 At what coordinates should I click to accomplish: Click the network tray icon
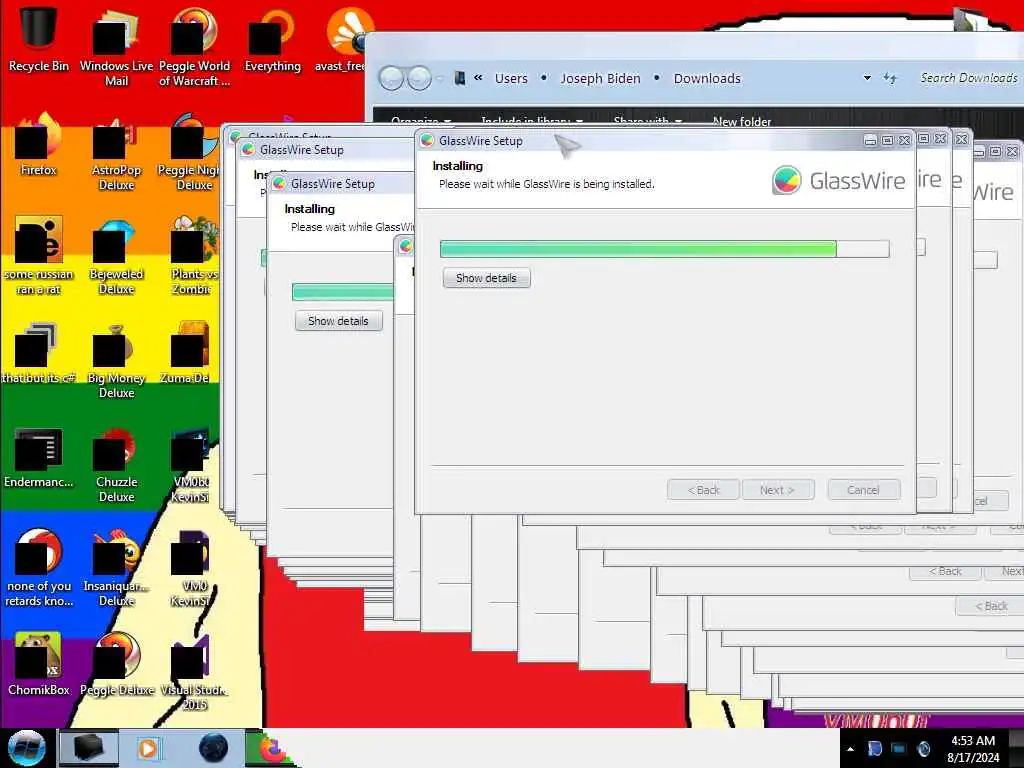(899, 748)
